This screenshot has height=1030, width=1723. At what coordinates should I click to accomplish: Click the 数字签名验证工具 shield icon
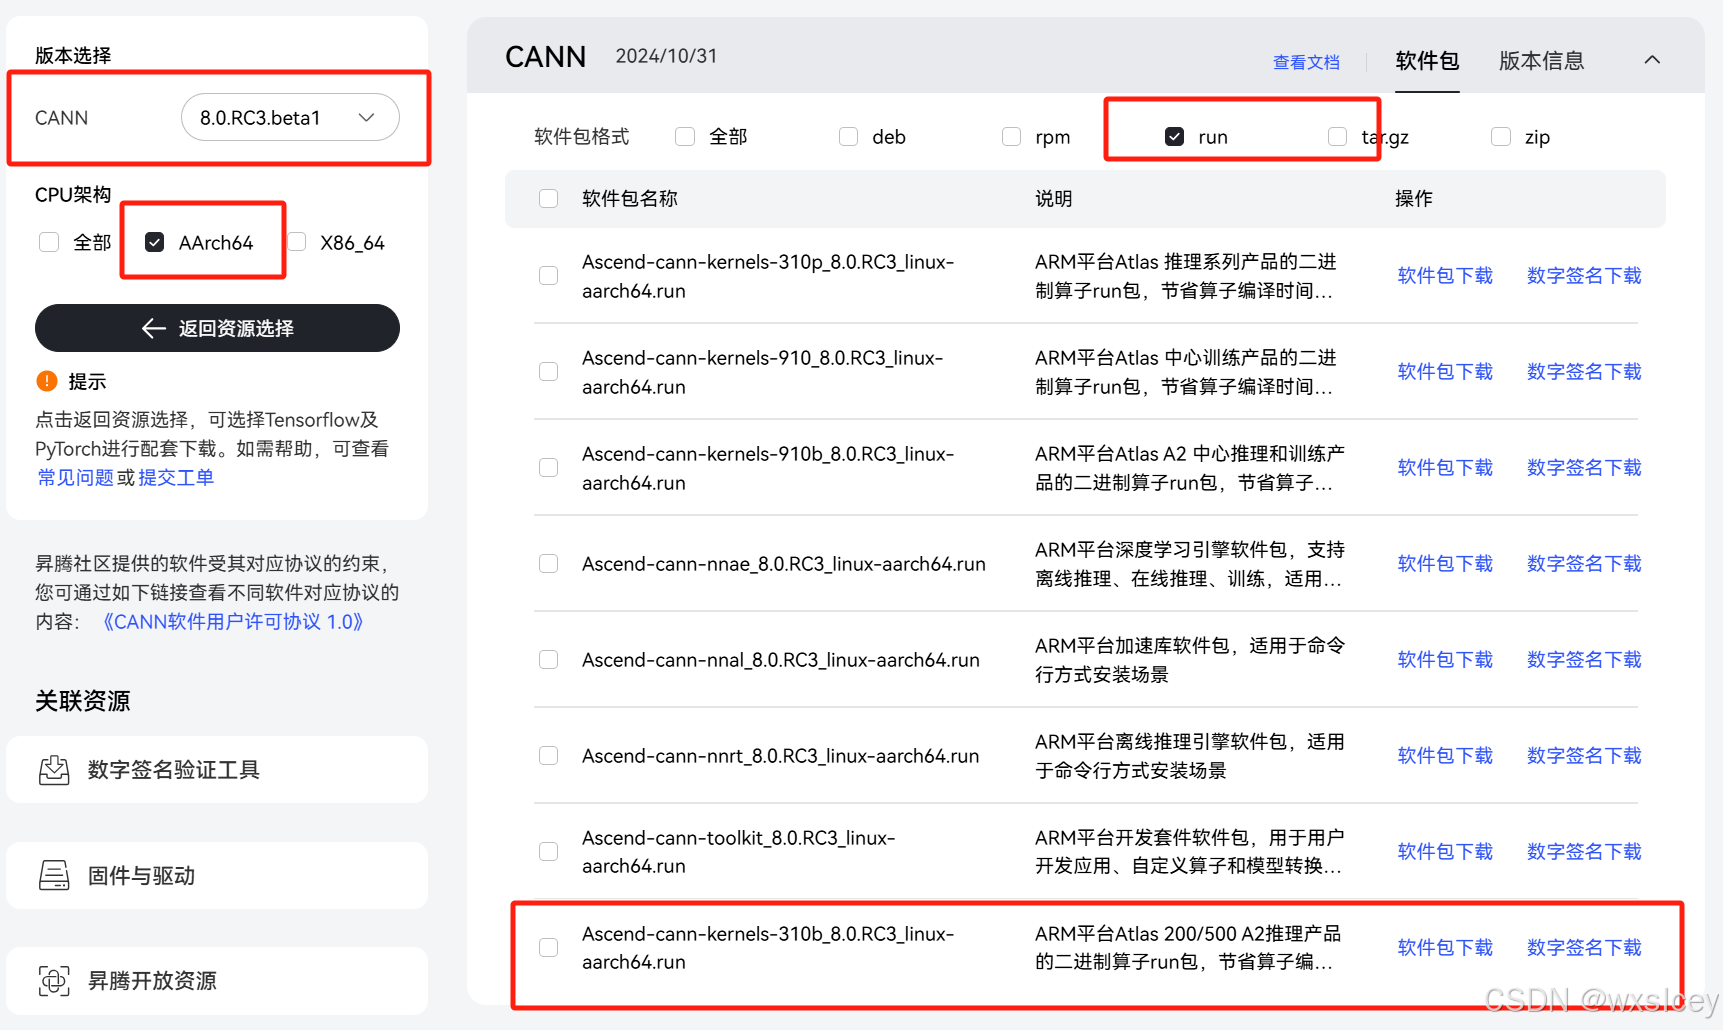tap(55, 769)
